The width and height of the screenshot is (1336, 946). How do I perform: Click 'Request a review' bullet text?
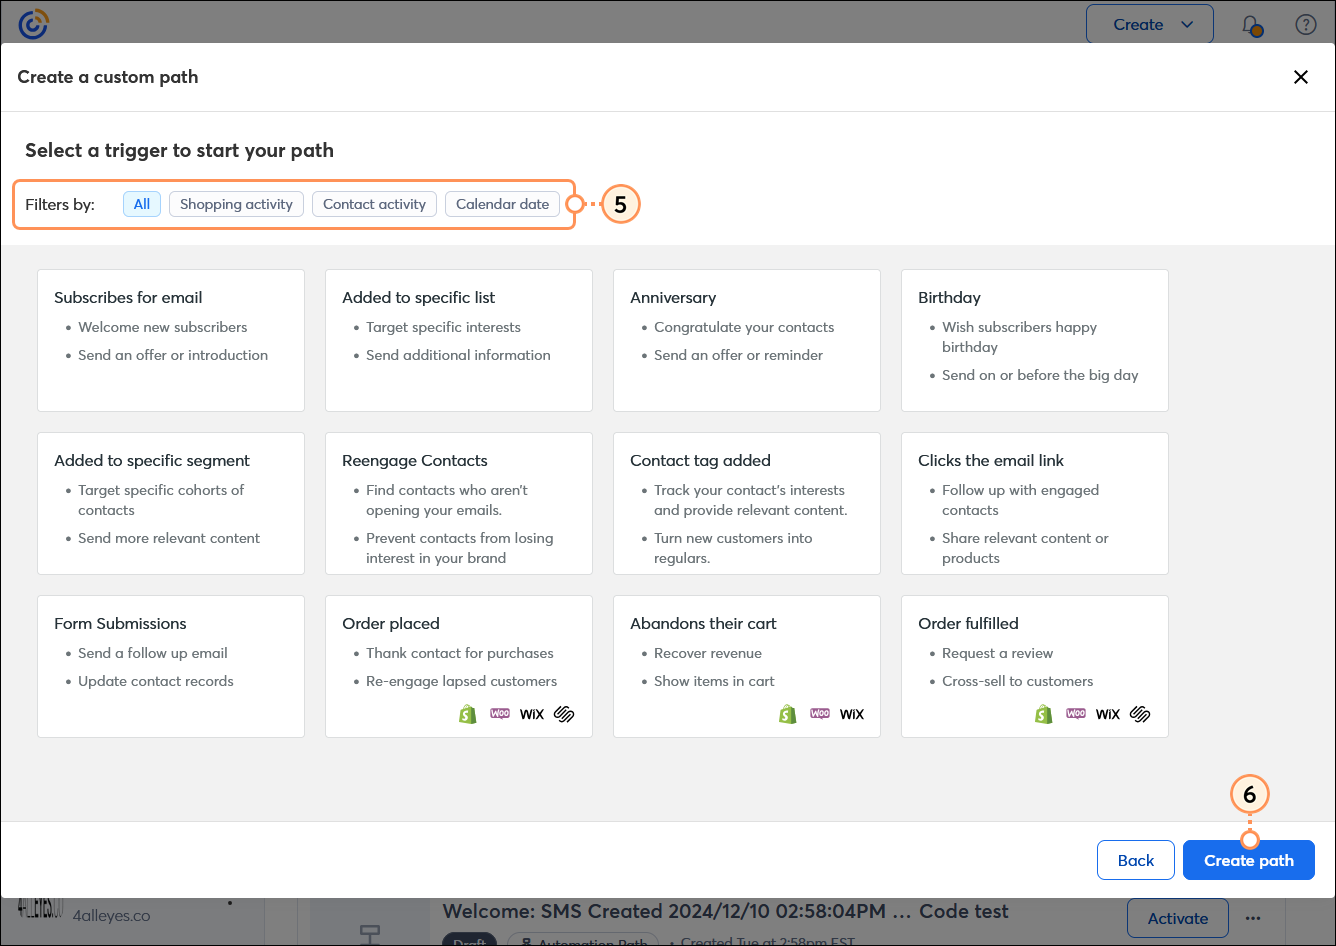(997, 653)
